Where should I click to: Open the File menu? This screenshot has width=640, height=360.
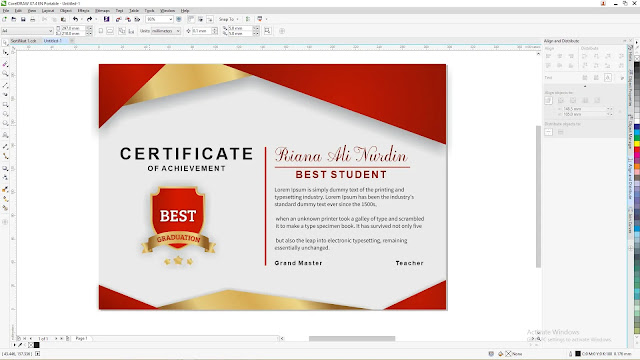[x=6, y=11]
